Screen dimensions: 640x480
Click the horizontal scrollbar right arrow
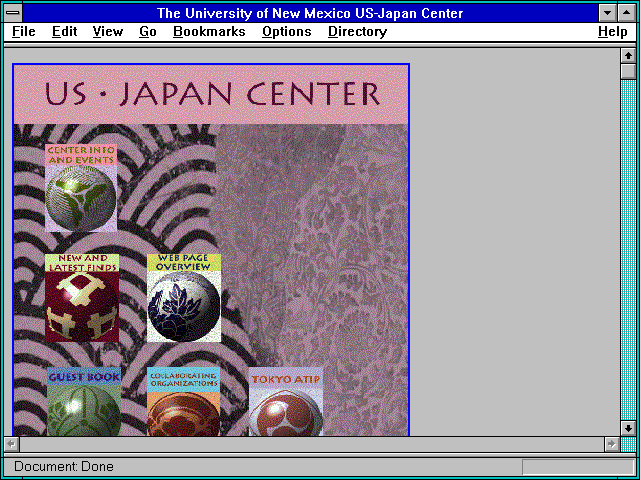pos(612,444)
